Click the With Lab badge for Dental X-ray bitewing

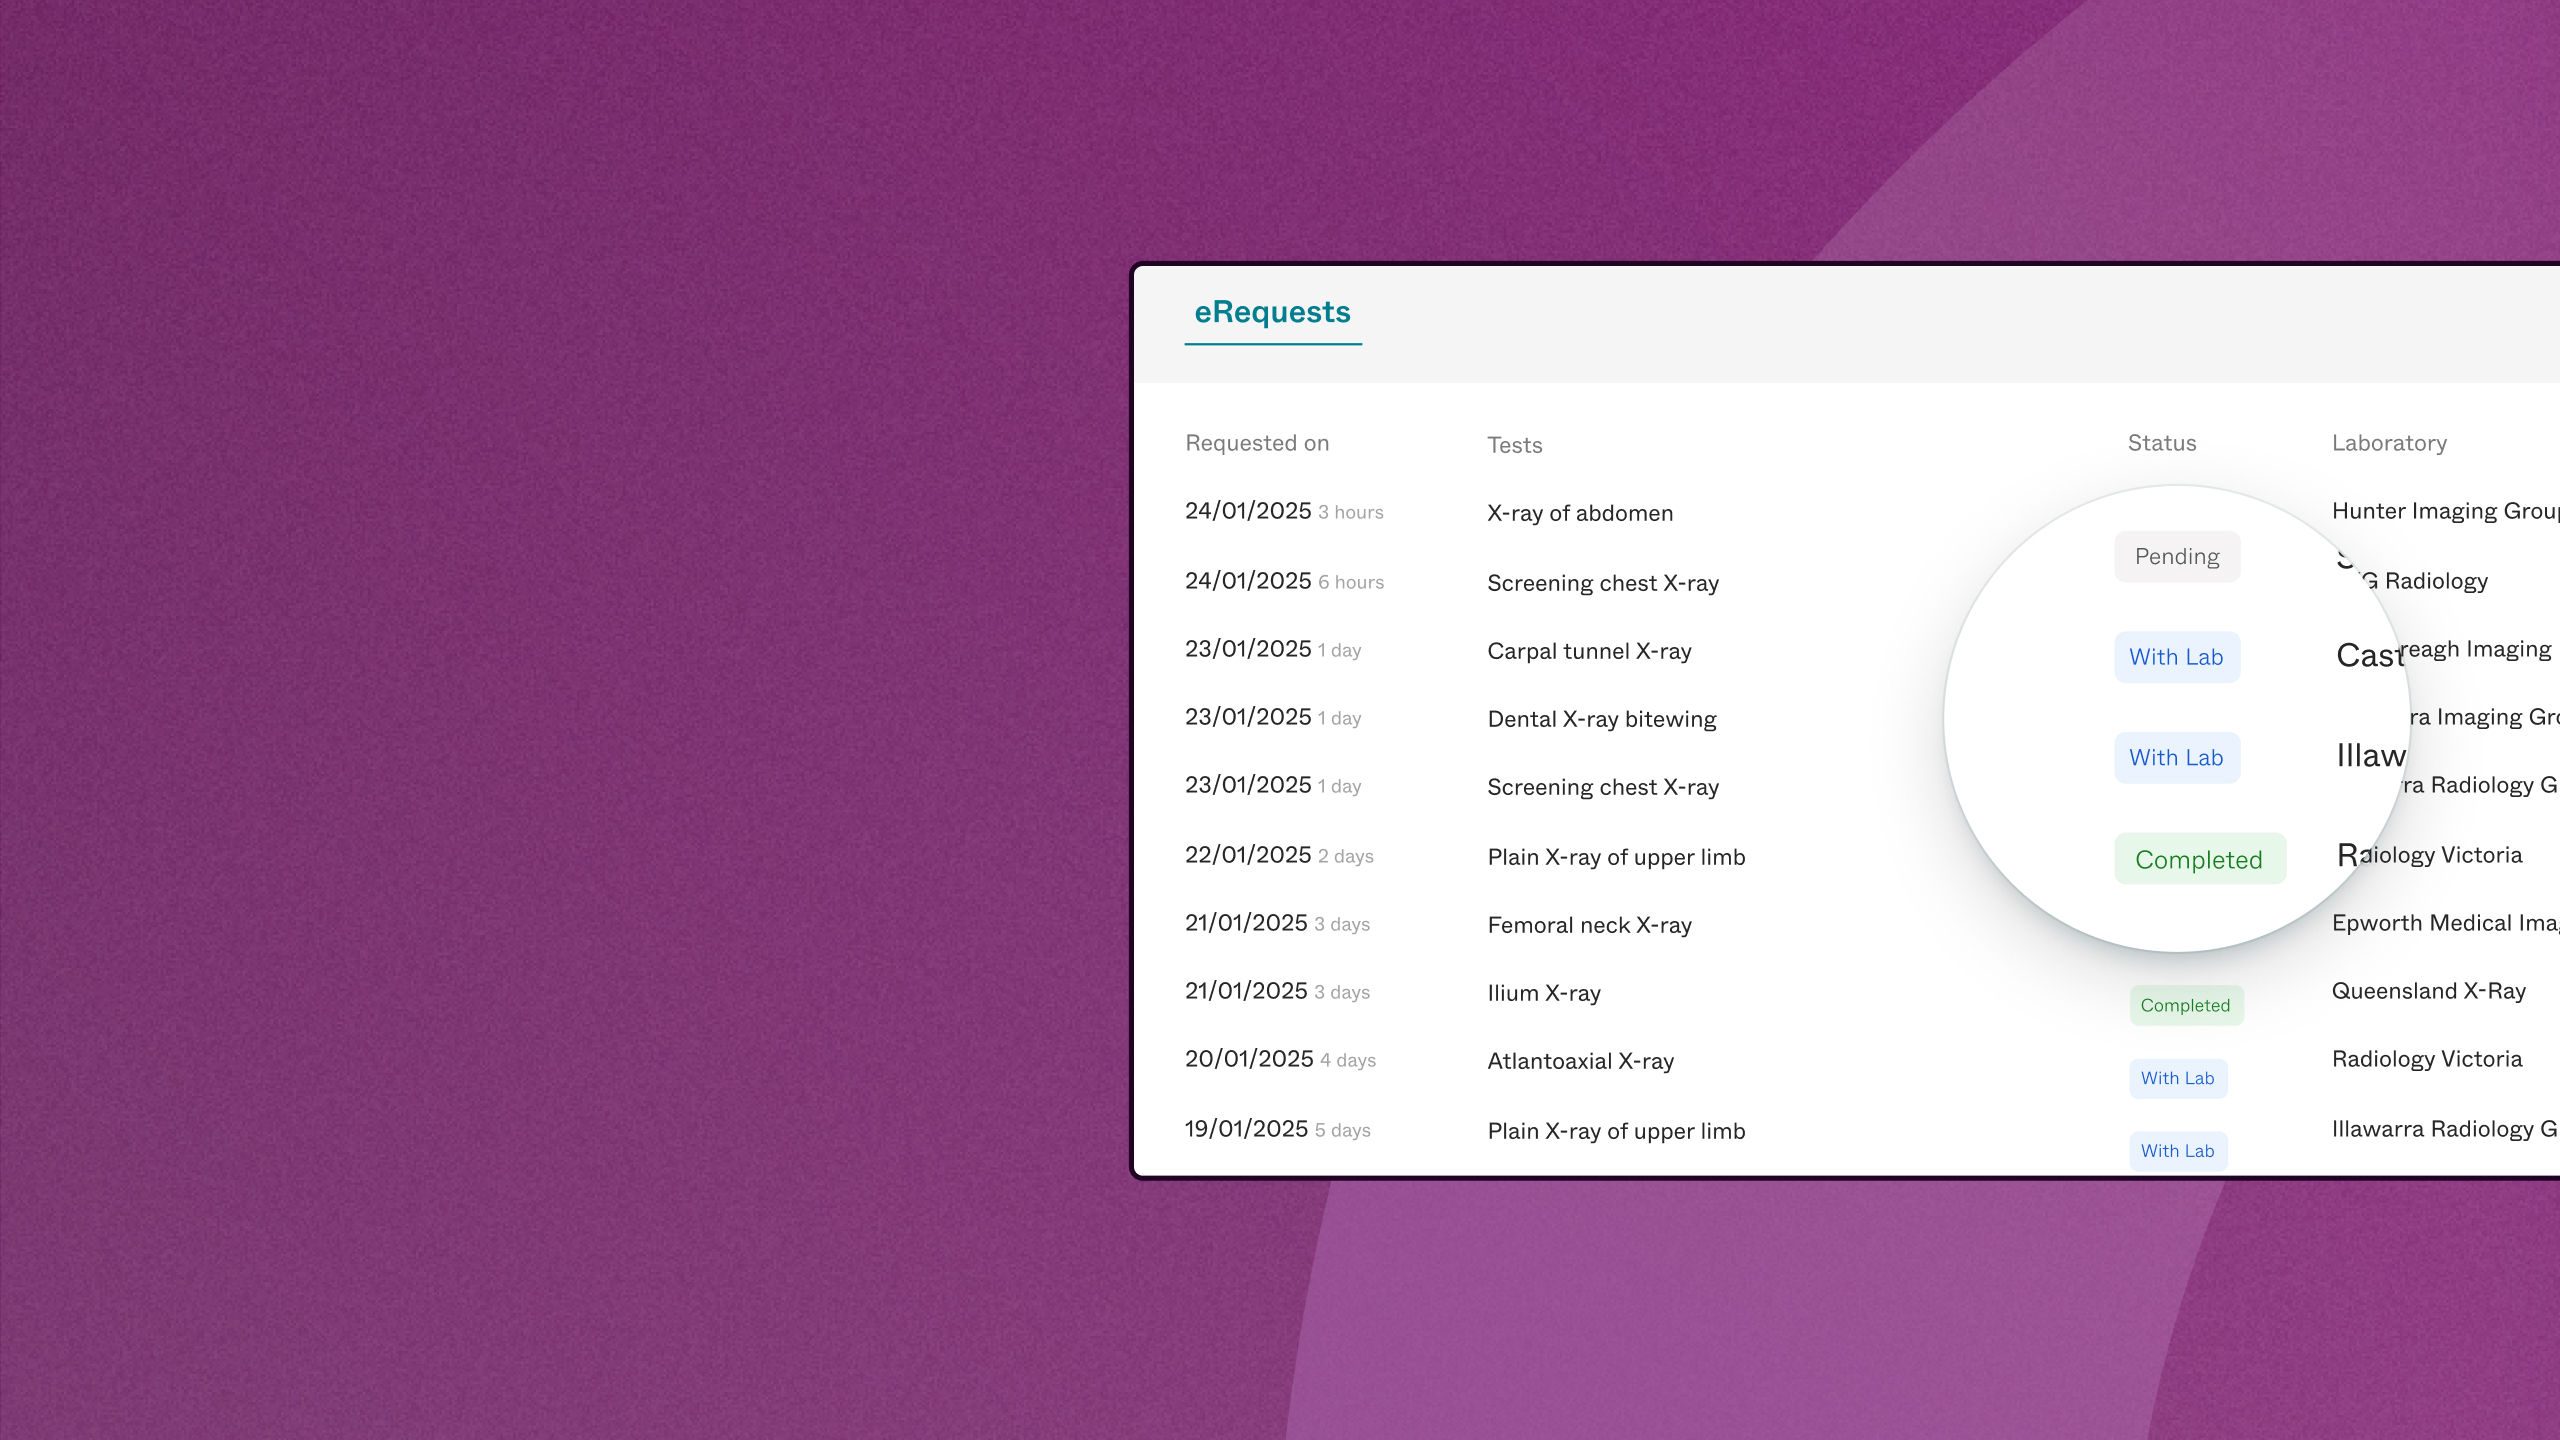click(2178, 757)
